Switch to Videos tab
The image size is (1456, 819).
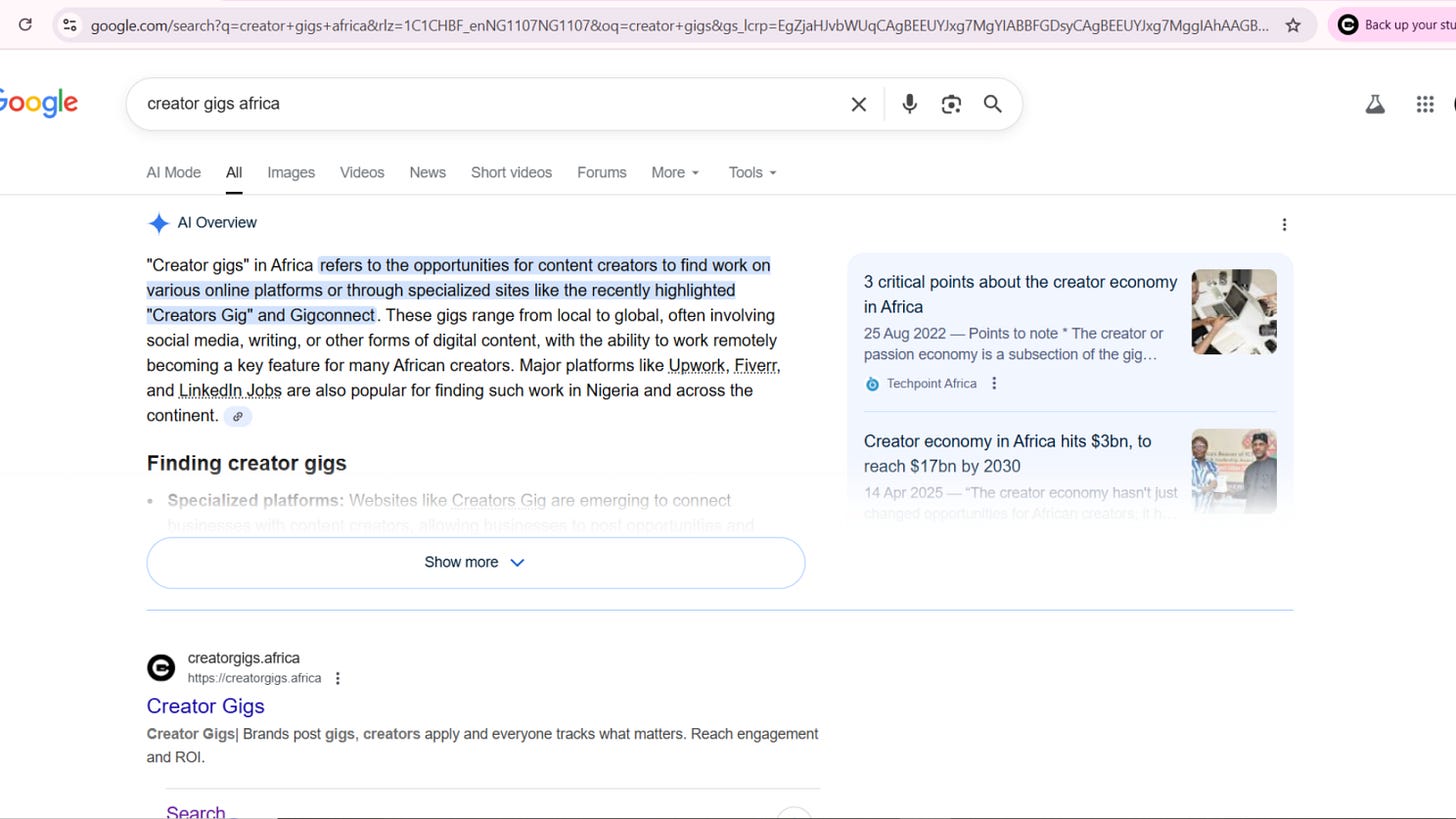pos(362,172)
